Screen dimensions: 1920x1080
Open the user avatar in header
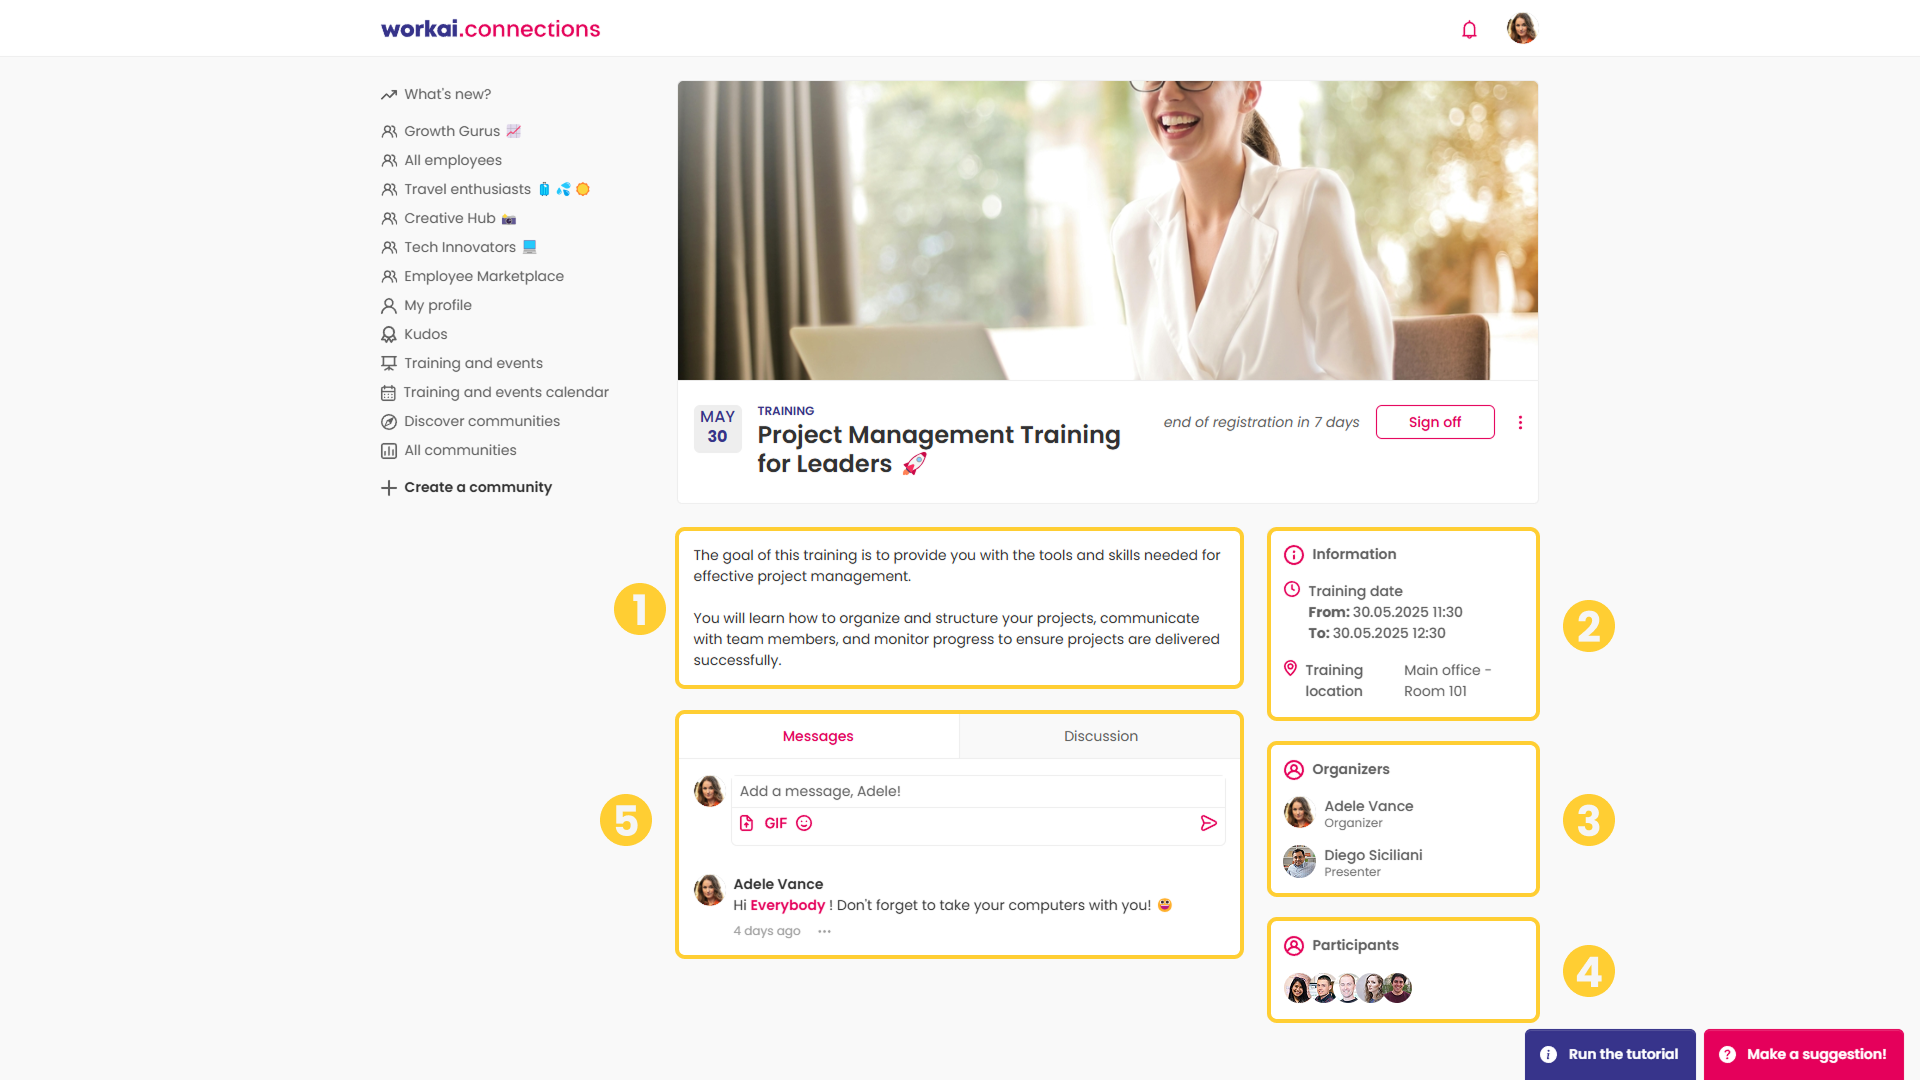point(1521,28)
